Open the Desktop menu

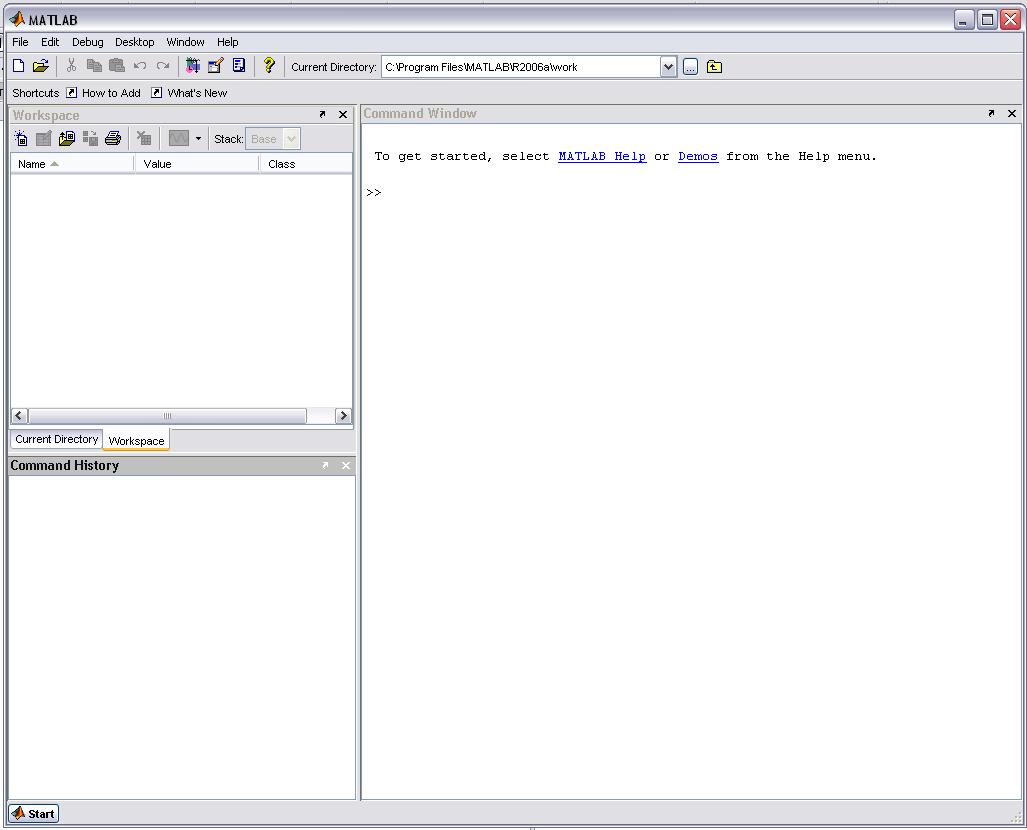[x=134, y=42]
